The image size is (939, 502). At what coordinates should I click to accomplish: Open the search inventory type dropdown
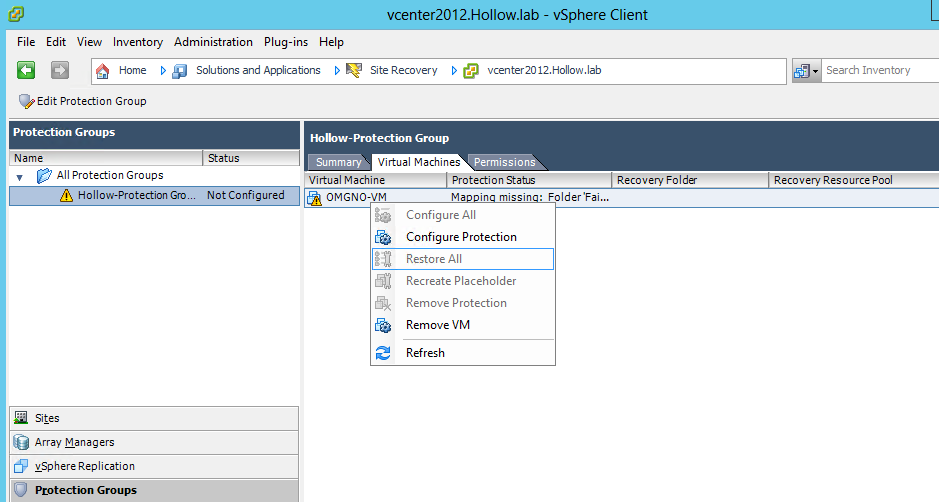click(806, 71)
